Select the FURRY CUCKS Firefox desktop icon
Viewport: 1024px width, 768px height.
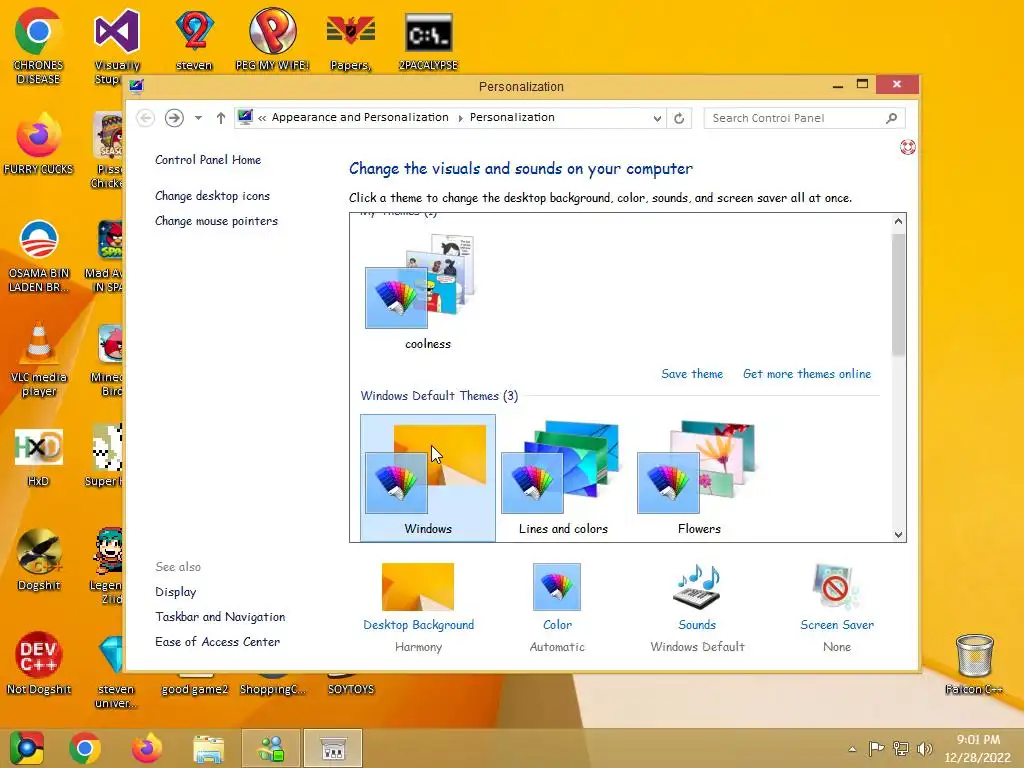pos(38,144)
